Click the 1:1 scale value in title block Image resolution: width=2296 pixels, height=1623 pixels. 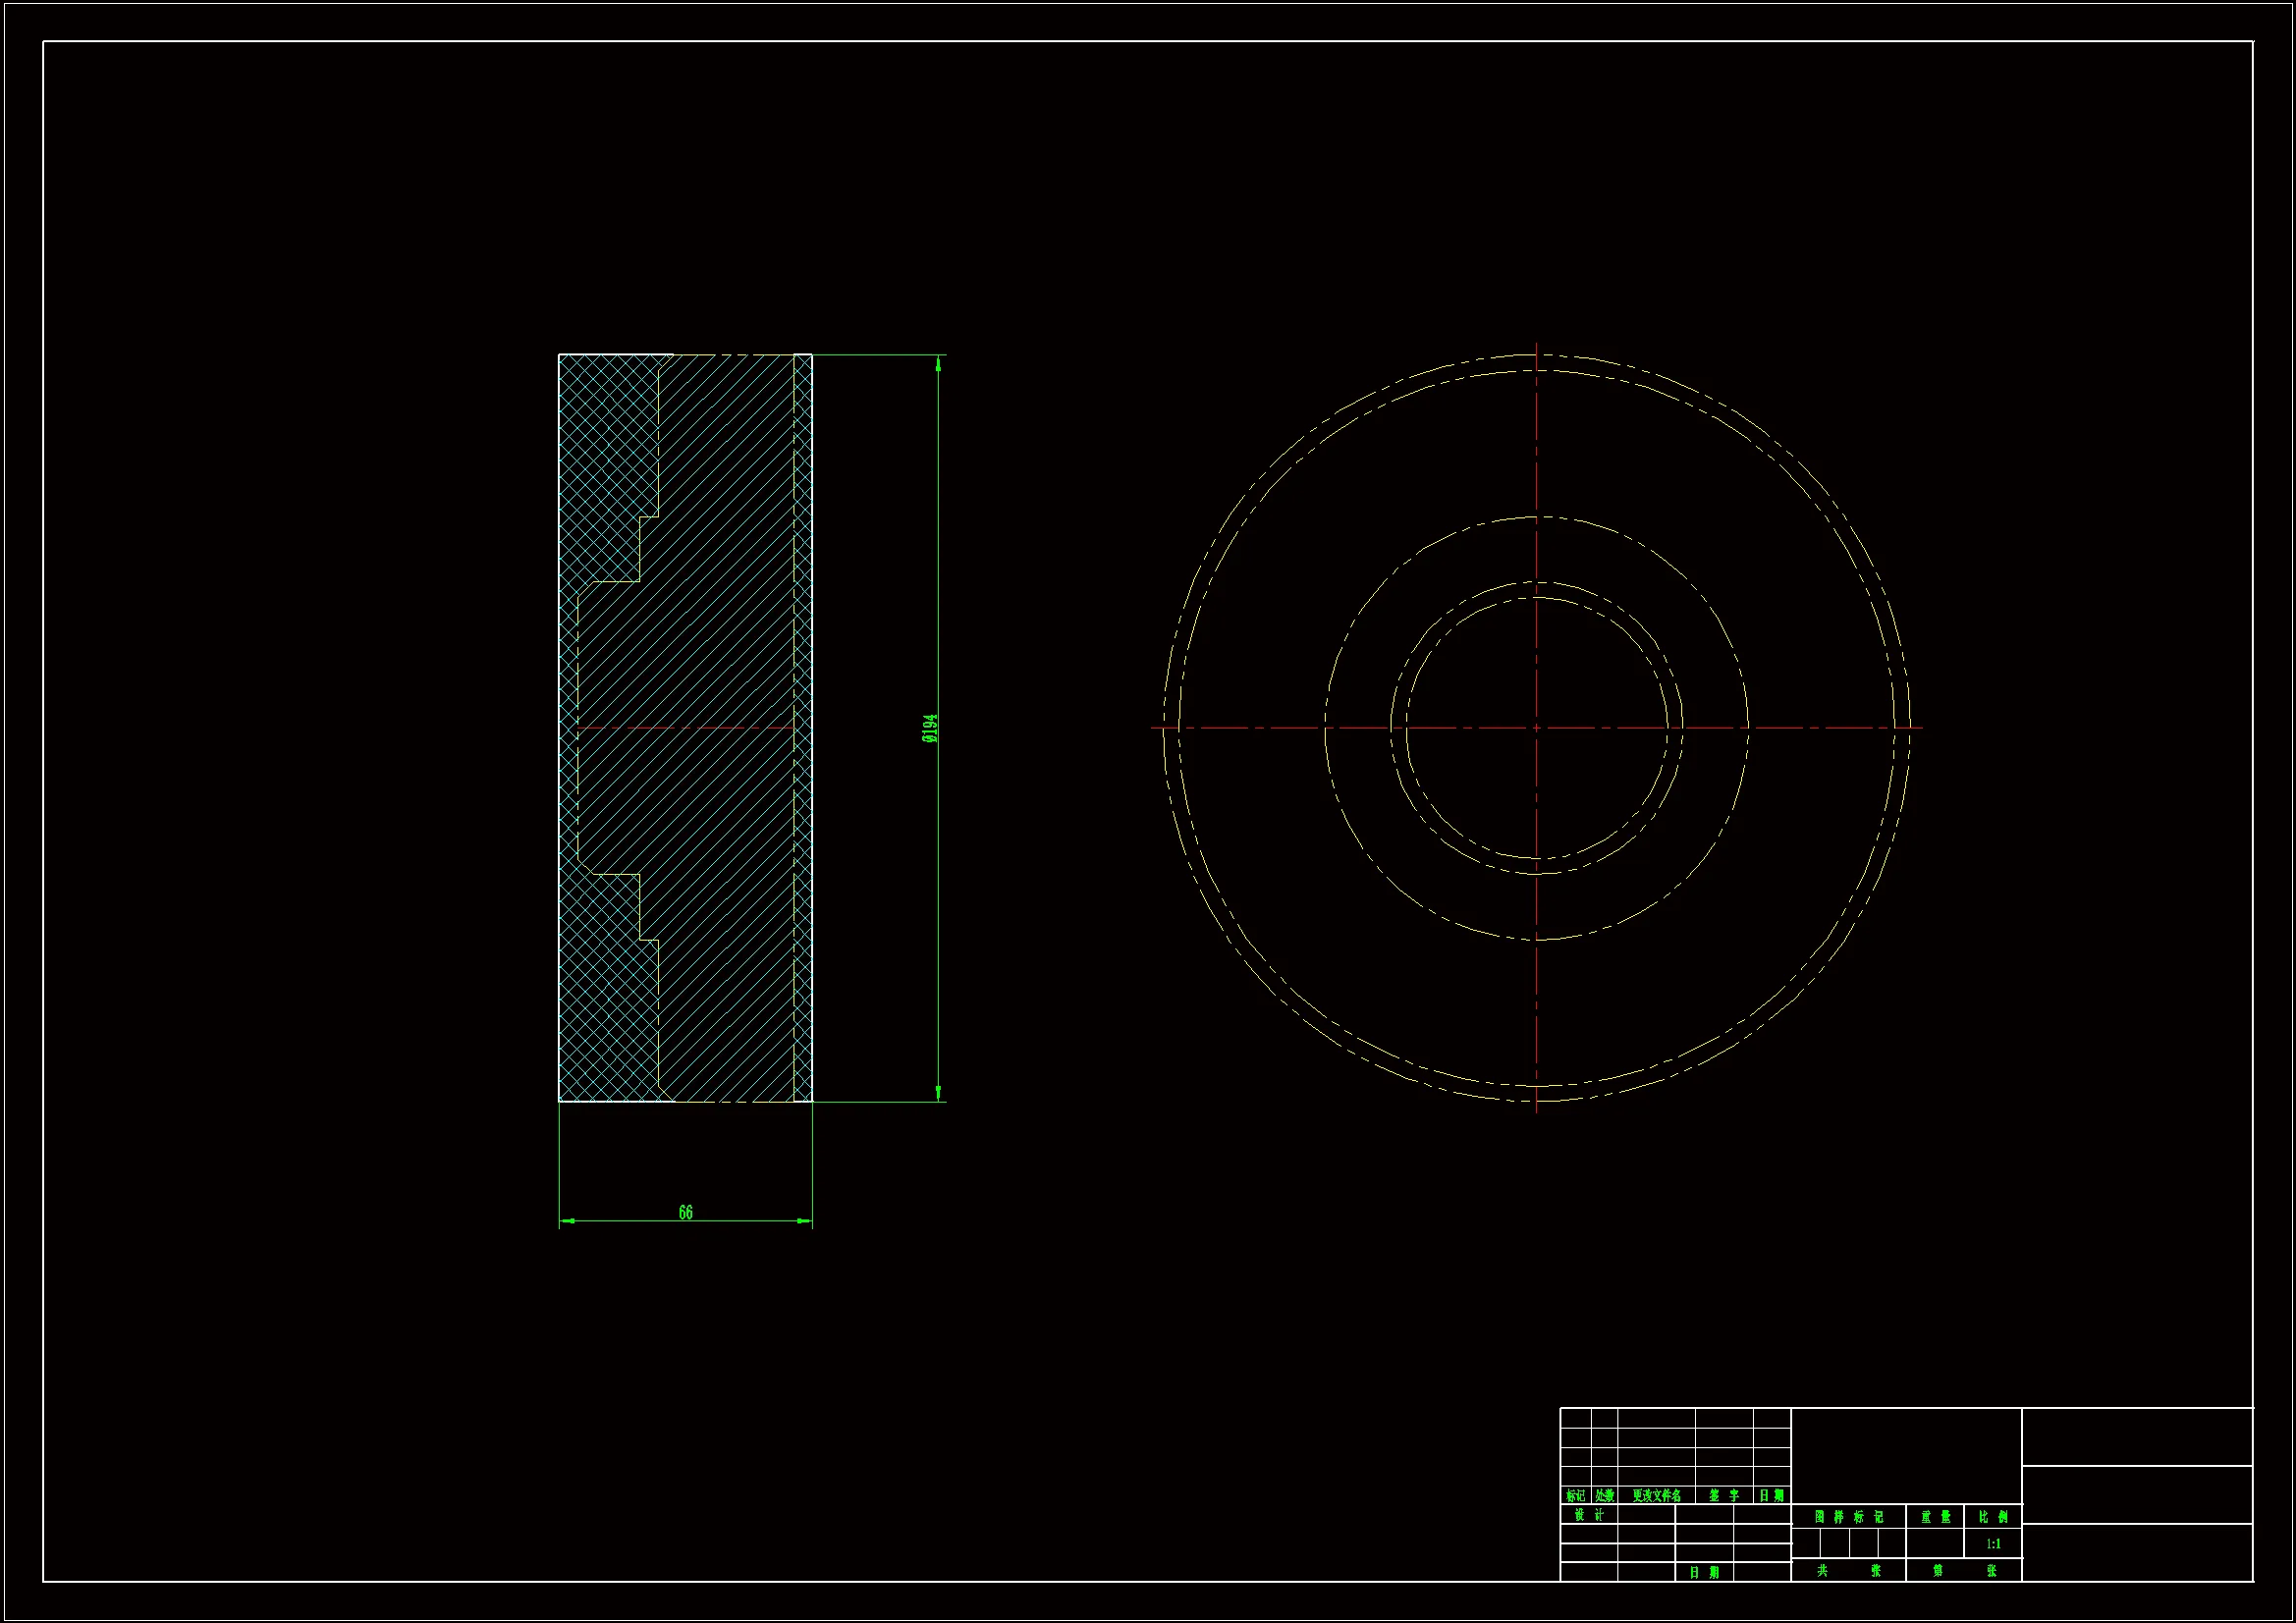click(x=1993, y=1544)
